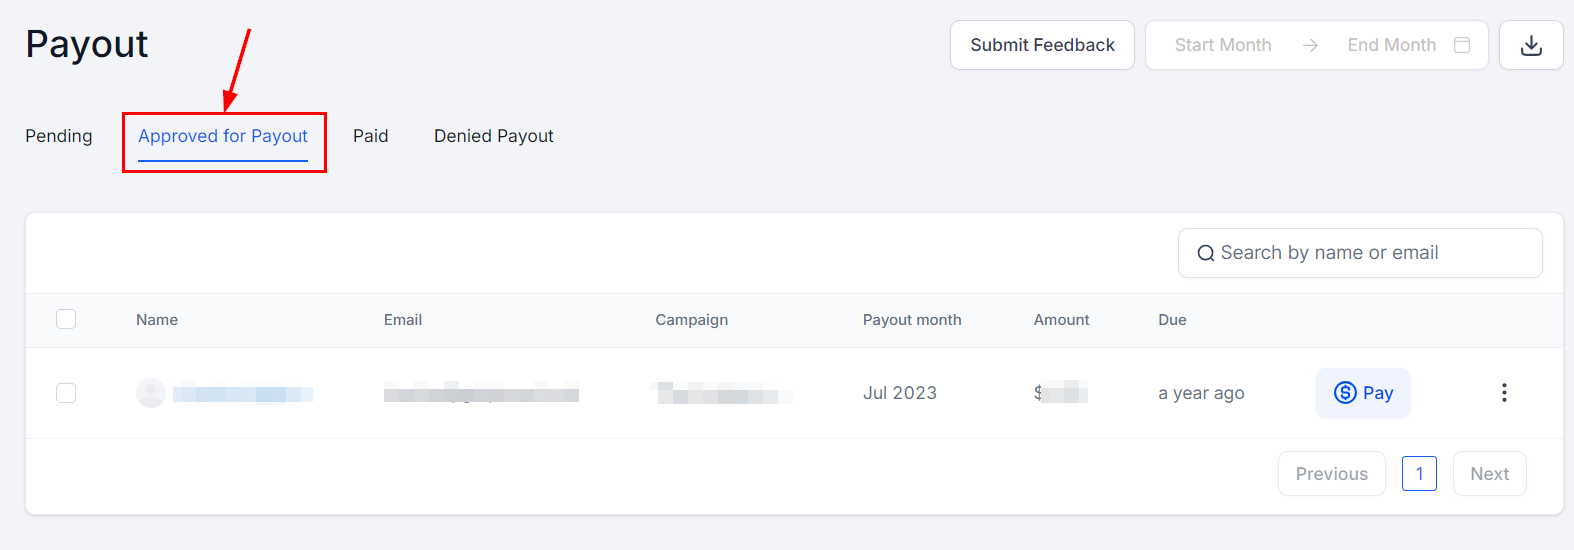The image size is (1574, 550).
Task: Click the Submit Feedback button
Action: point(1042,45)
